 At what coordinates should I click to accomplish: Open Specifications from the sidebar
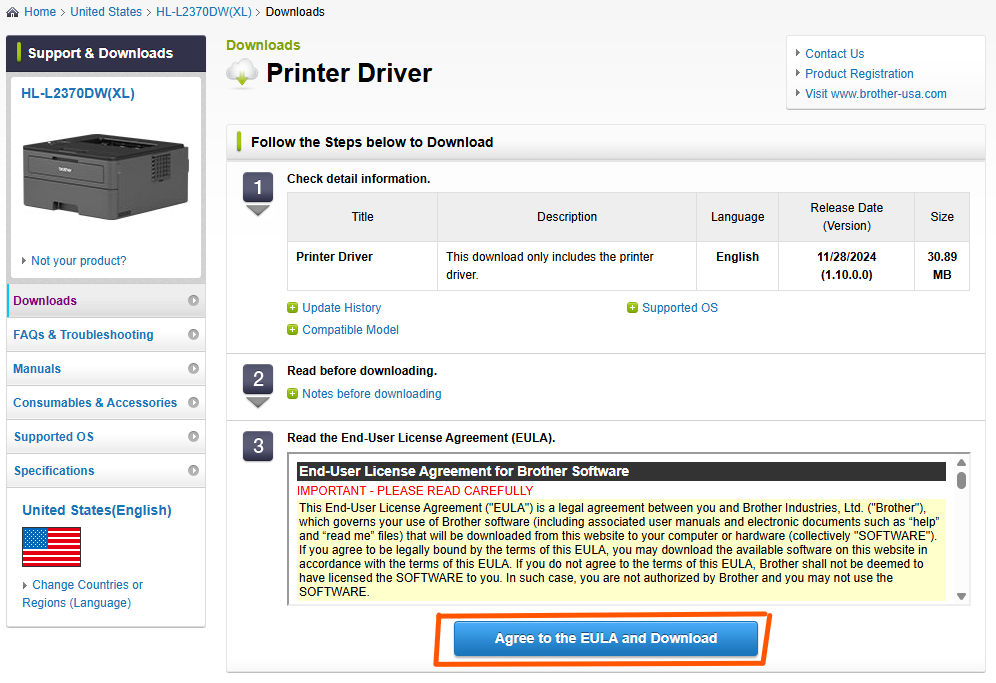pyautogui.click(x=53, y=470)
